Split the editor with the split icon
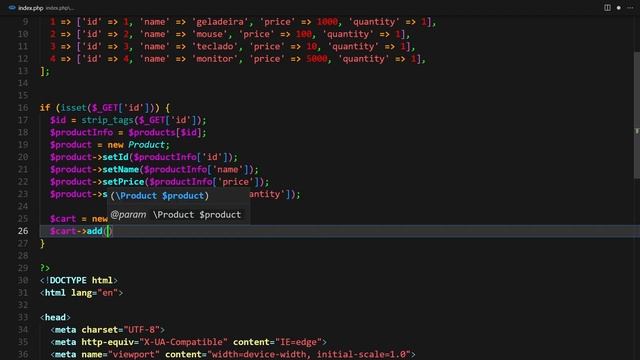The width and height of the screenshot is (640, 360). click(x=607, y=8)
